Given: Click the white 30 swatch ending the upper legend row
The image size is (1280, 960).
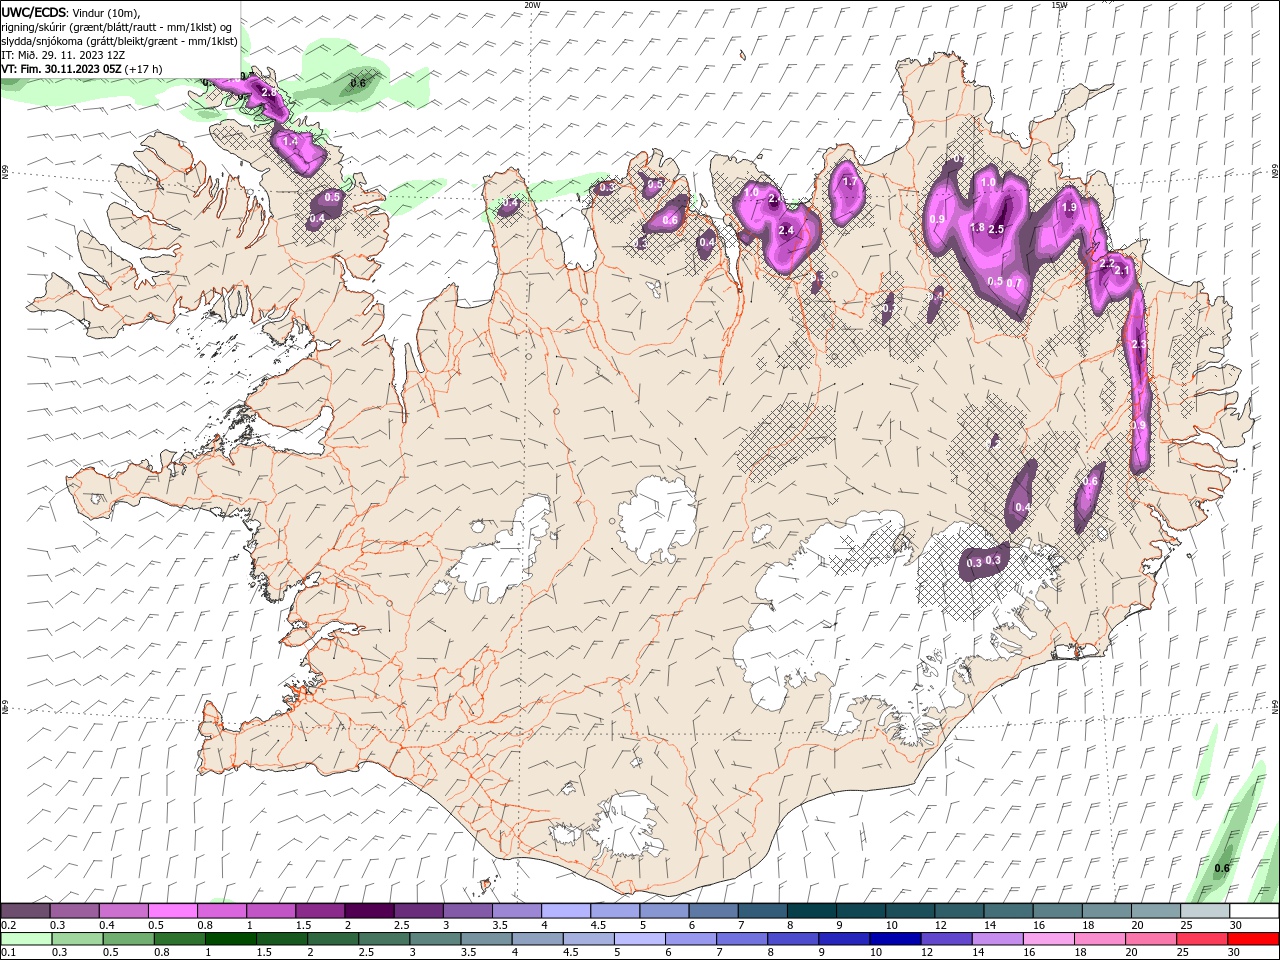Looking at the screenshot, I should point(1253,911).
